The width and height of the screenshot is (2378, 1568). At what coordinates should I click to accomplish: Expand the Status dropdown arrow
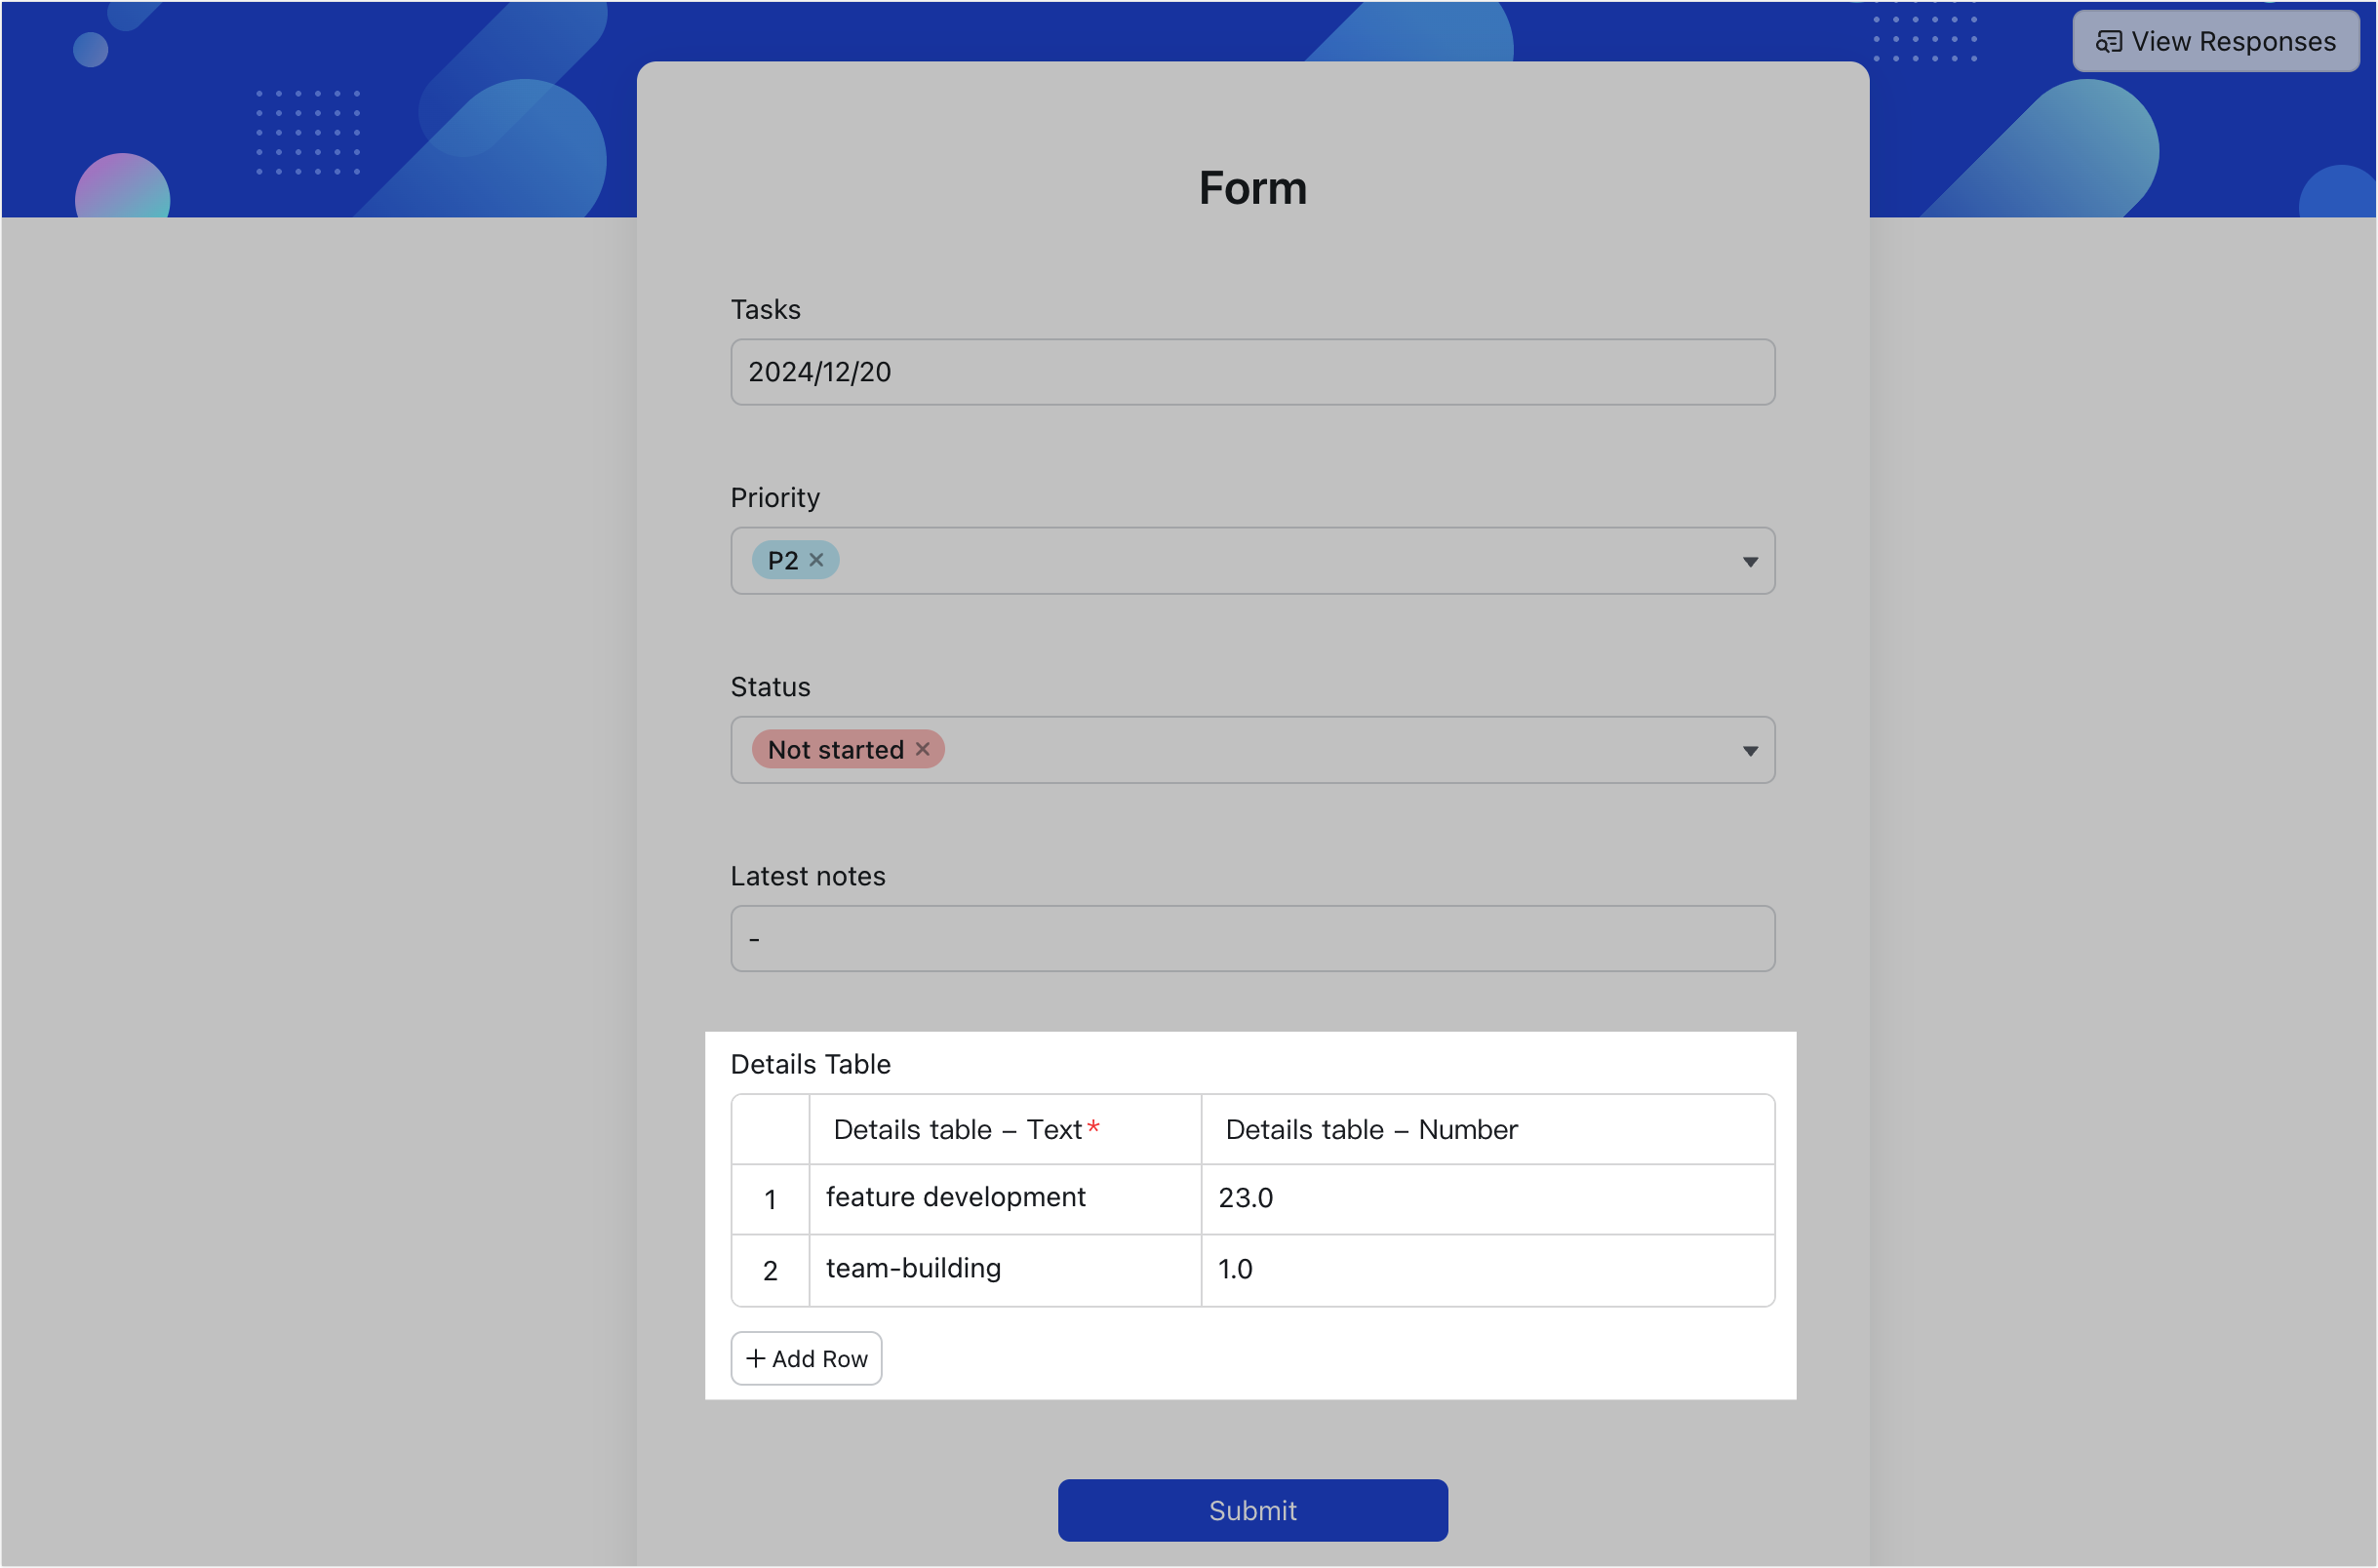[1750, 751]
